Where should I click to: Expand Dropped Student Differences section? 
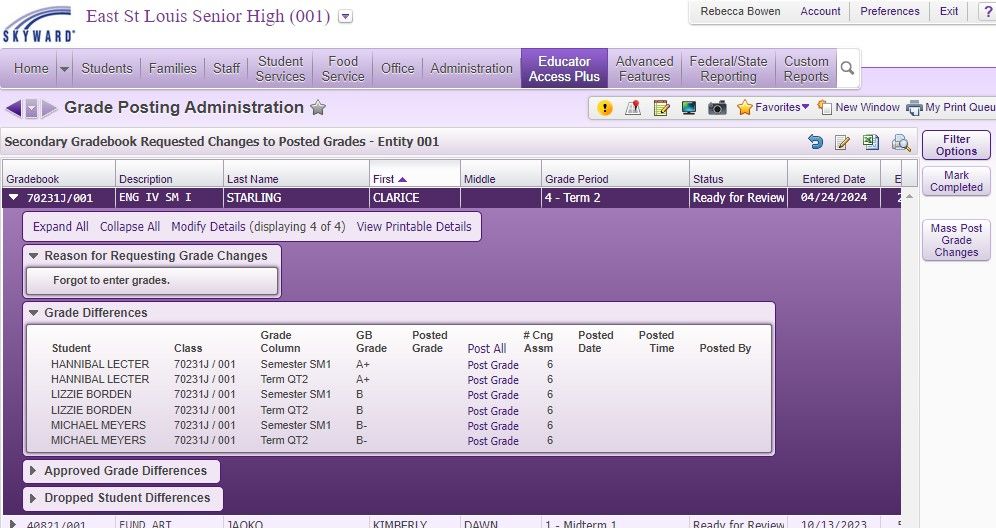[x=122, y=498]
